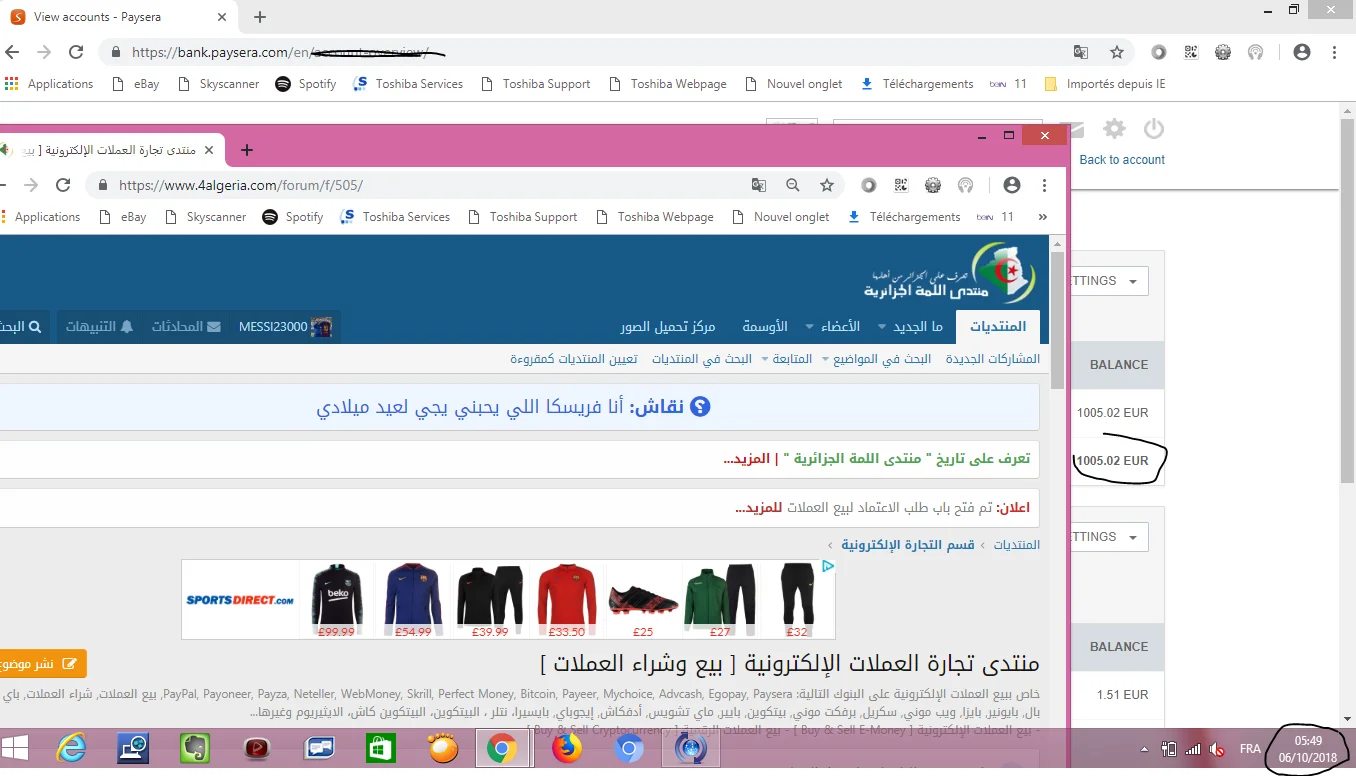Click the Paysera power logout icon

tap(1154, 129)
